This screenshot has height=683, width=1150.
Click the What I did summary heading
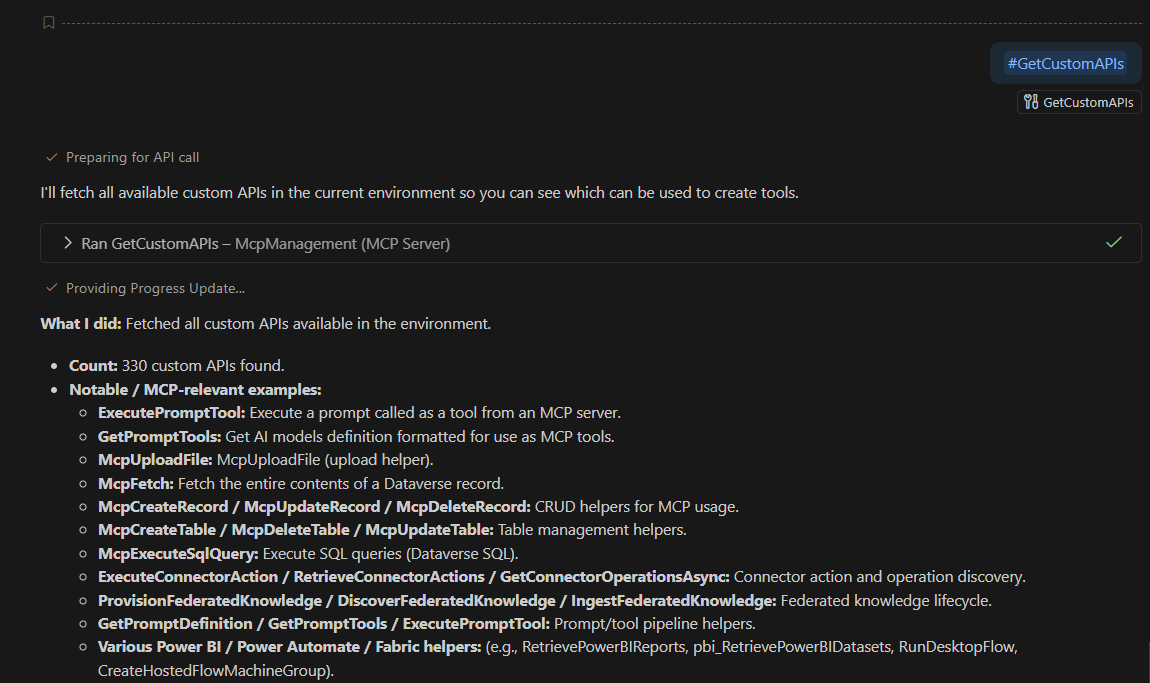coord(81,323)
